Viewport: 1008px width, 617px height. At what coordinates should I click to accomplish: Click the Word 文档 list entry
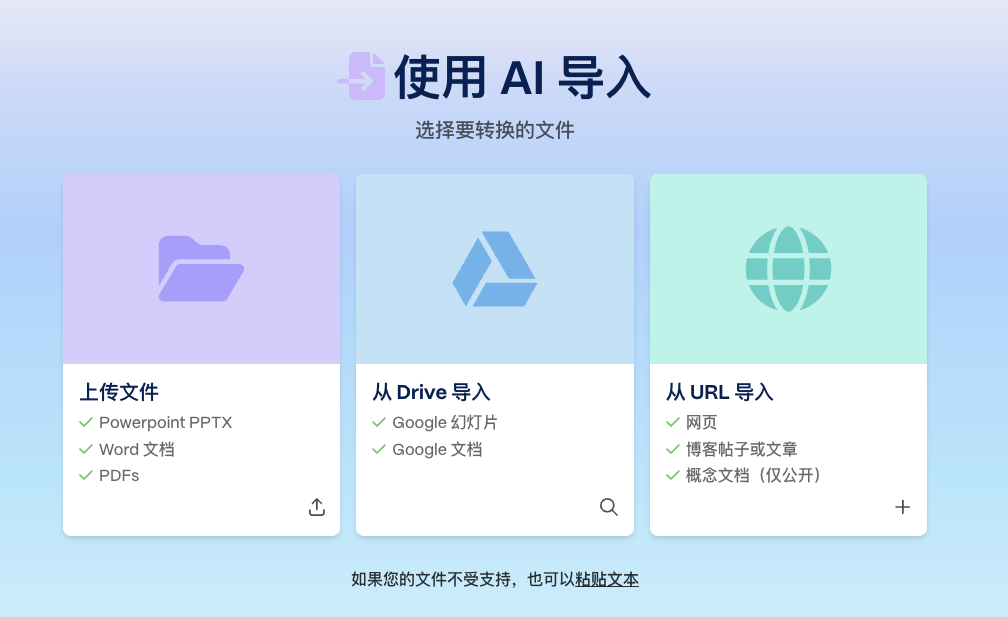pos(137,449)
